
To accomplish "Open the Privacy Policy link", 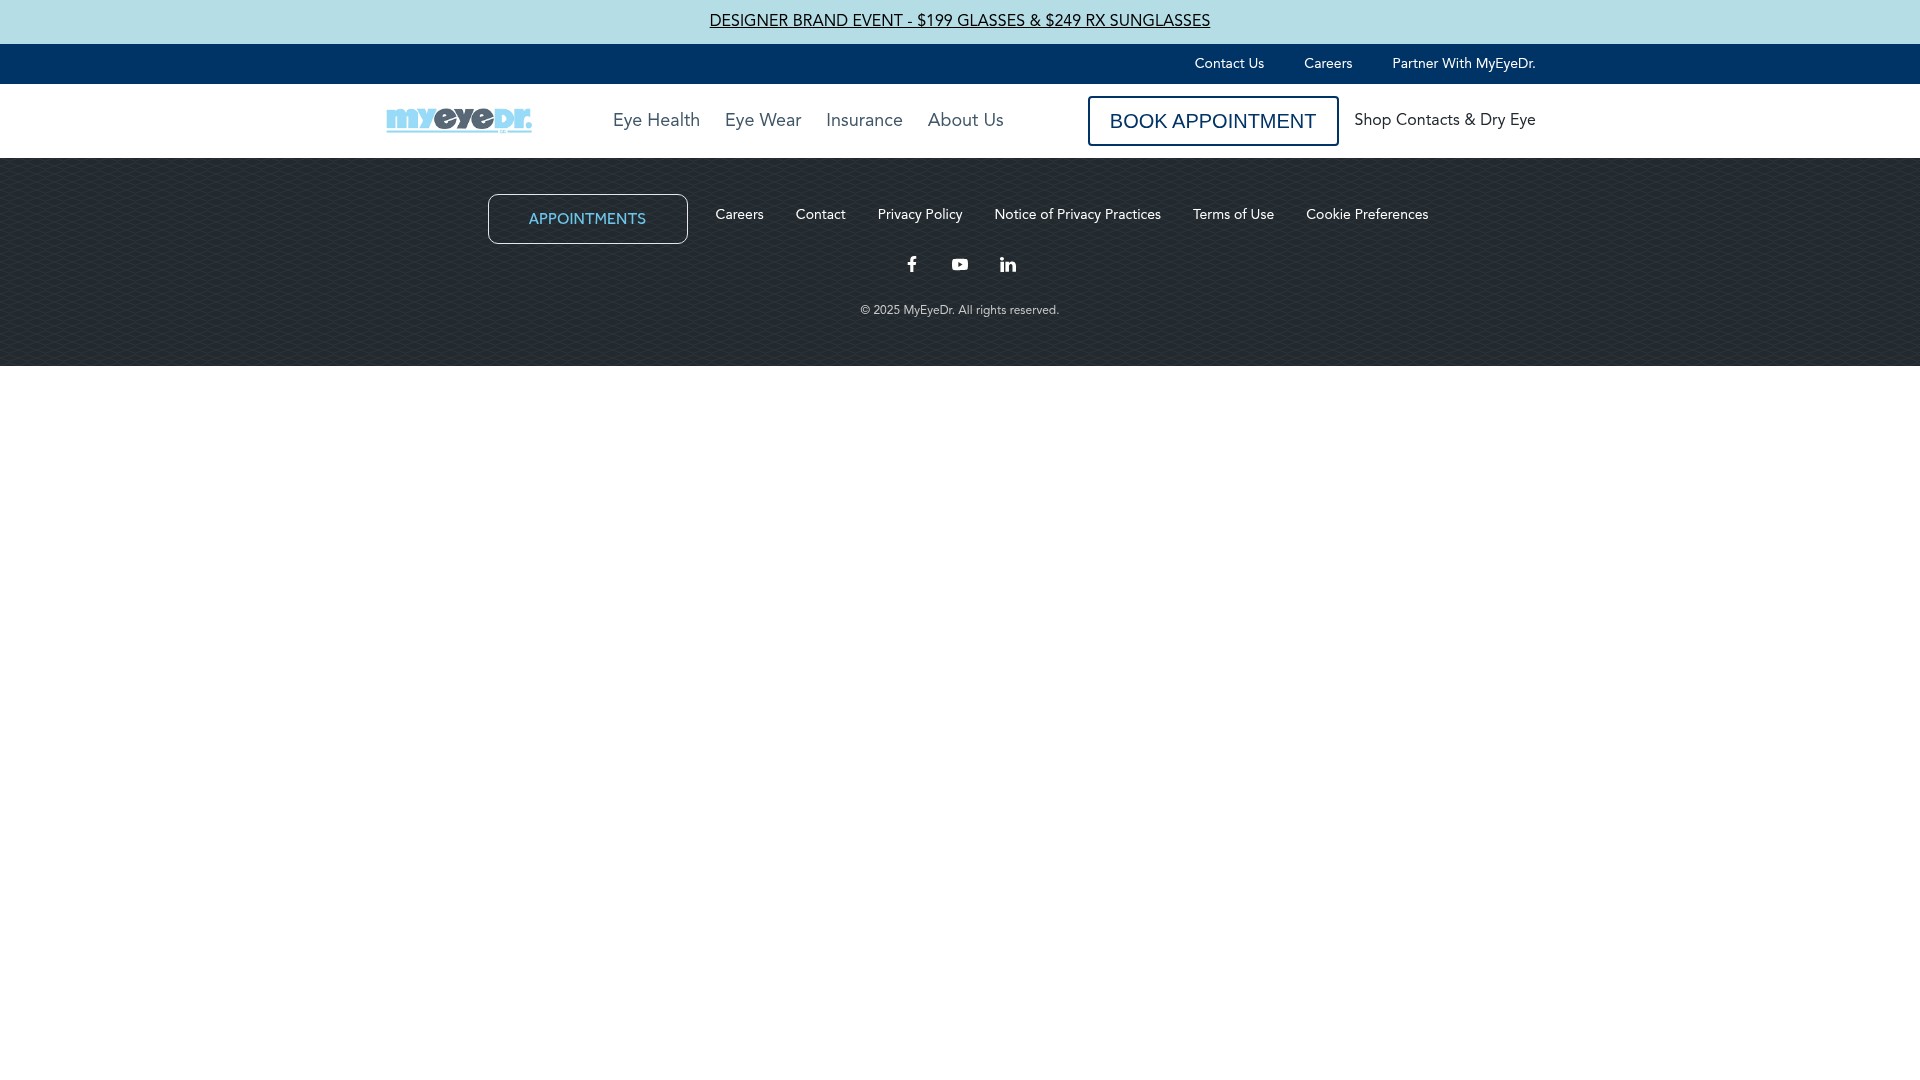I will point(920,215).
